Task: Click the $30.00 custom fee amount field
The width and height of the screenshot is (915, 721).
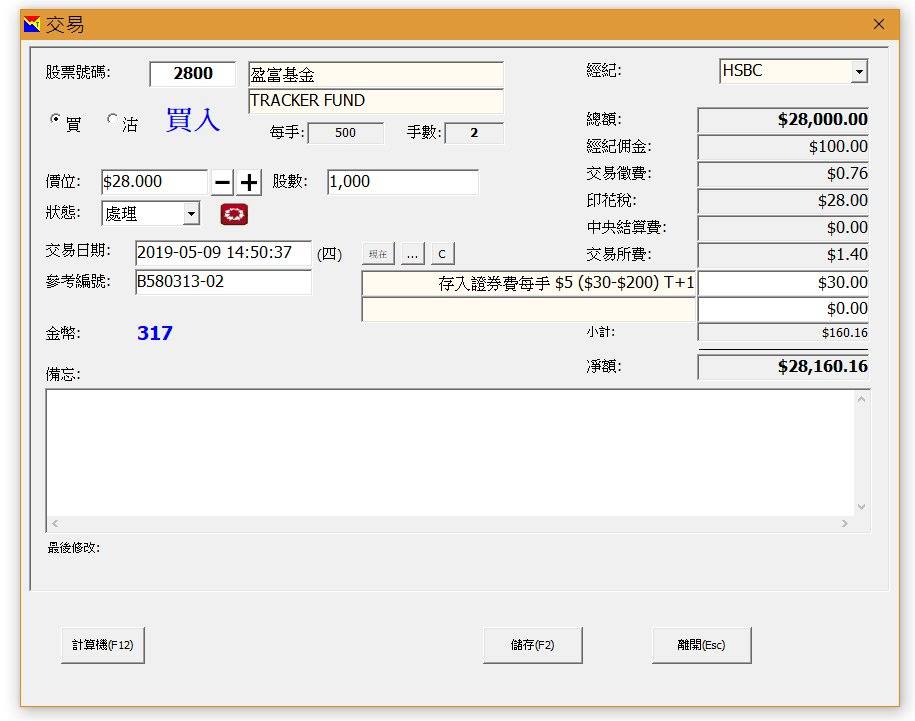Action: coord(783,284)
